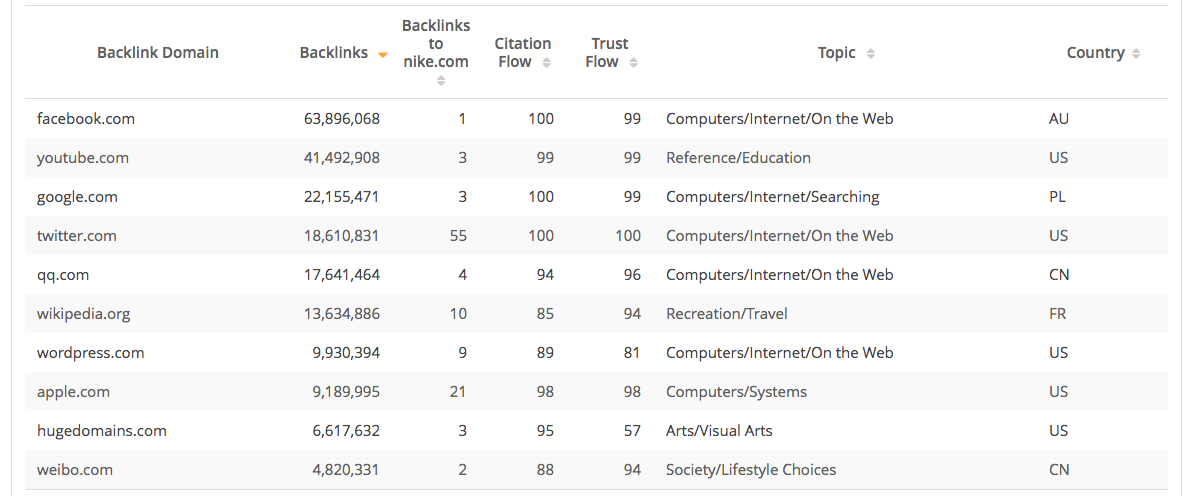Click the PL country code for google.com
1189x496 pixels.
click(x=1057, y=196)
